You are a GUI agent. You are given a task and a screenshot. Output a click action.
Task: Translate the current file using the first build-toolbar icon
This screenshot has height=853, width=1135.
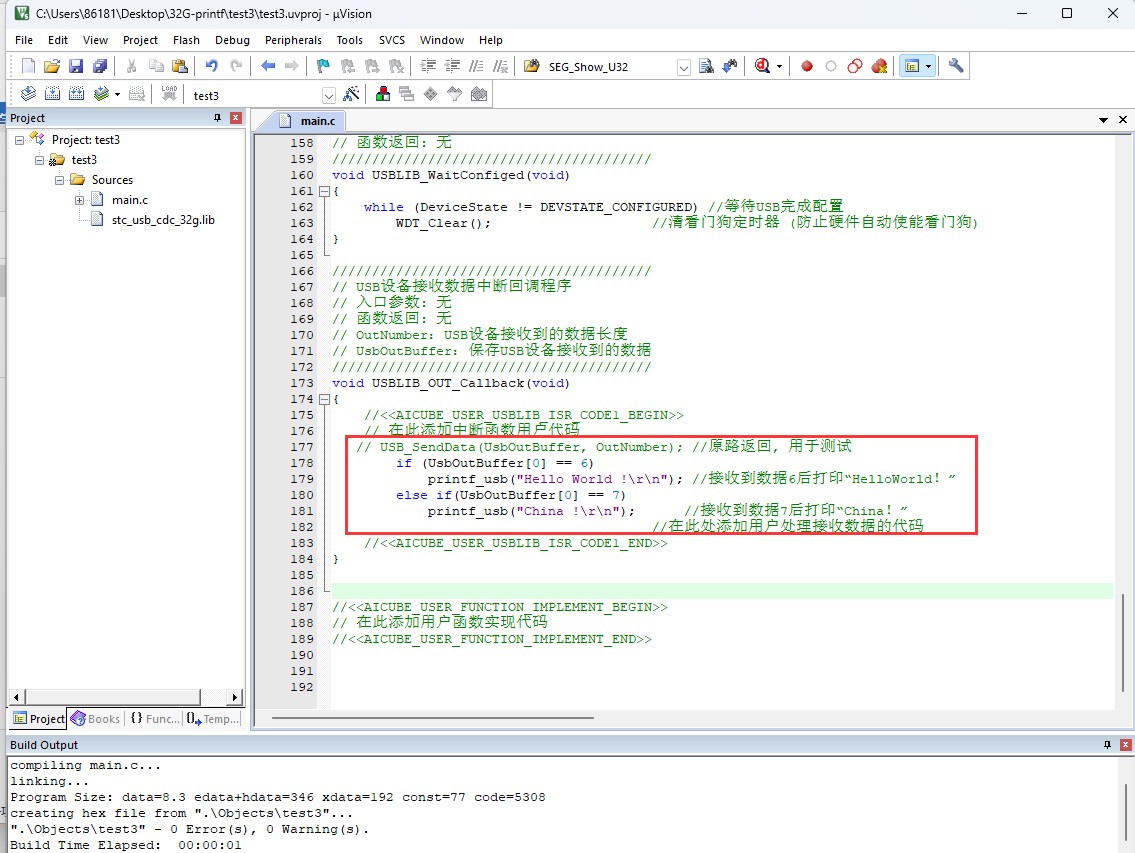(28, 94)
